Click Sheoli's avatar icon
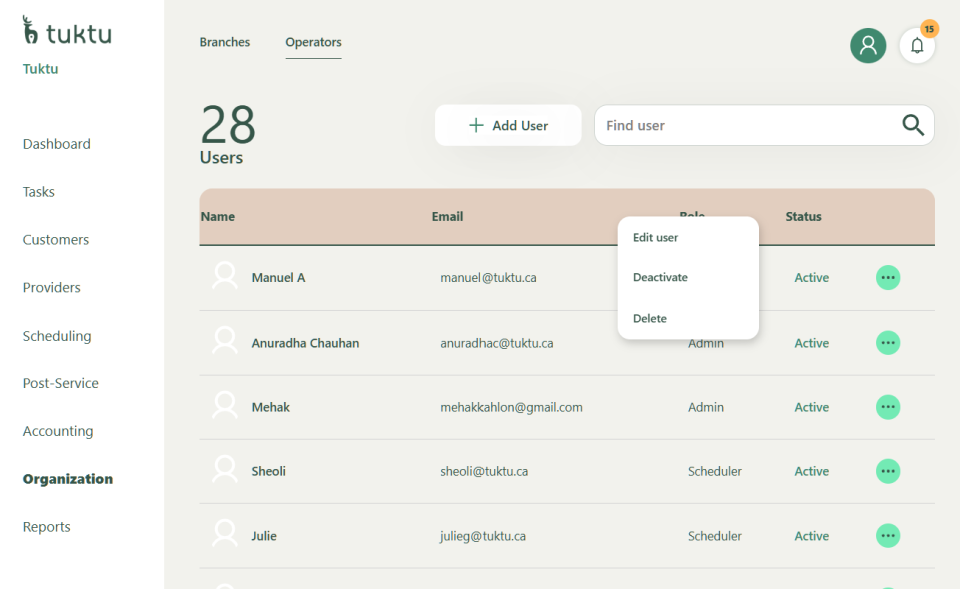960x589 pixels. coord(225,471)
